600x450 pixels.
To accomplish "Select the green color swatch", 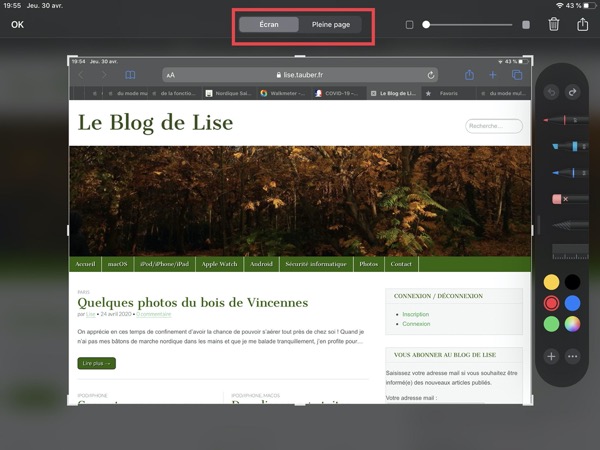I will pos(550,324).
